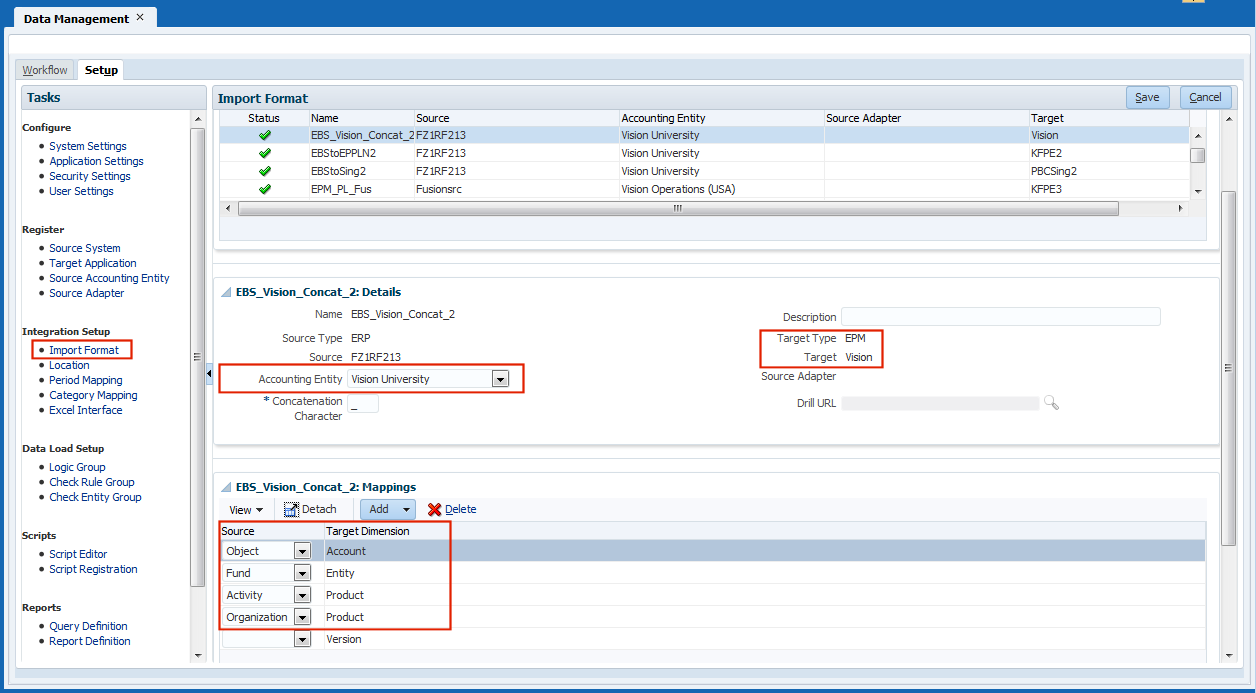Open the Script Editor task link
The width and height of the screenshot is (1256, 693).
[78, 554]
